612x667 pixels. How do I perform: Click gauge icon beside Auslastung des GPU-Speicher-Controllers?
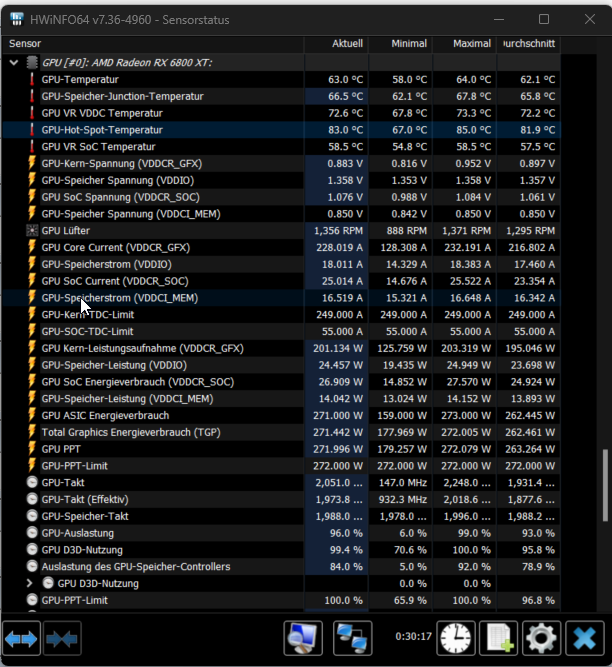click(x=32, y=566)
